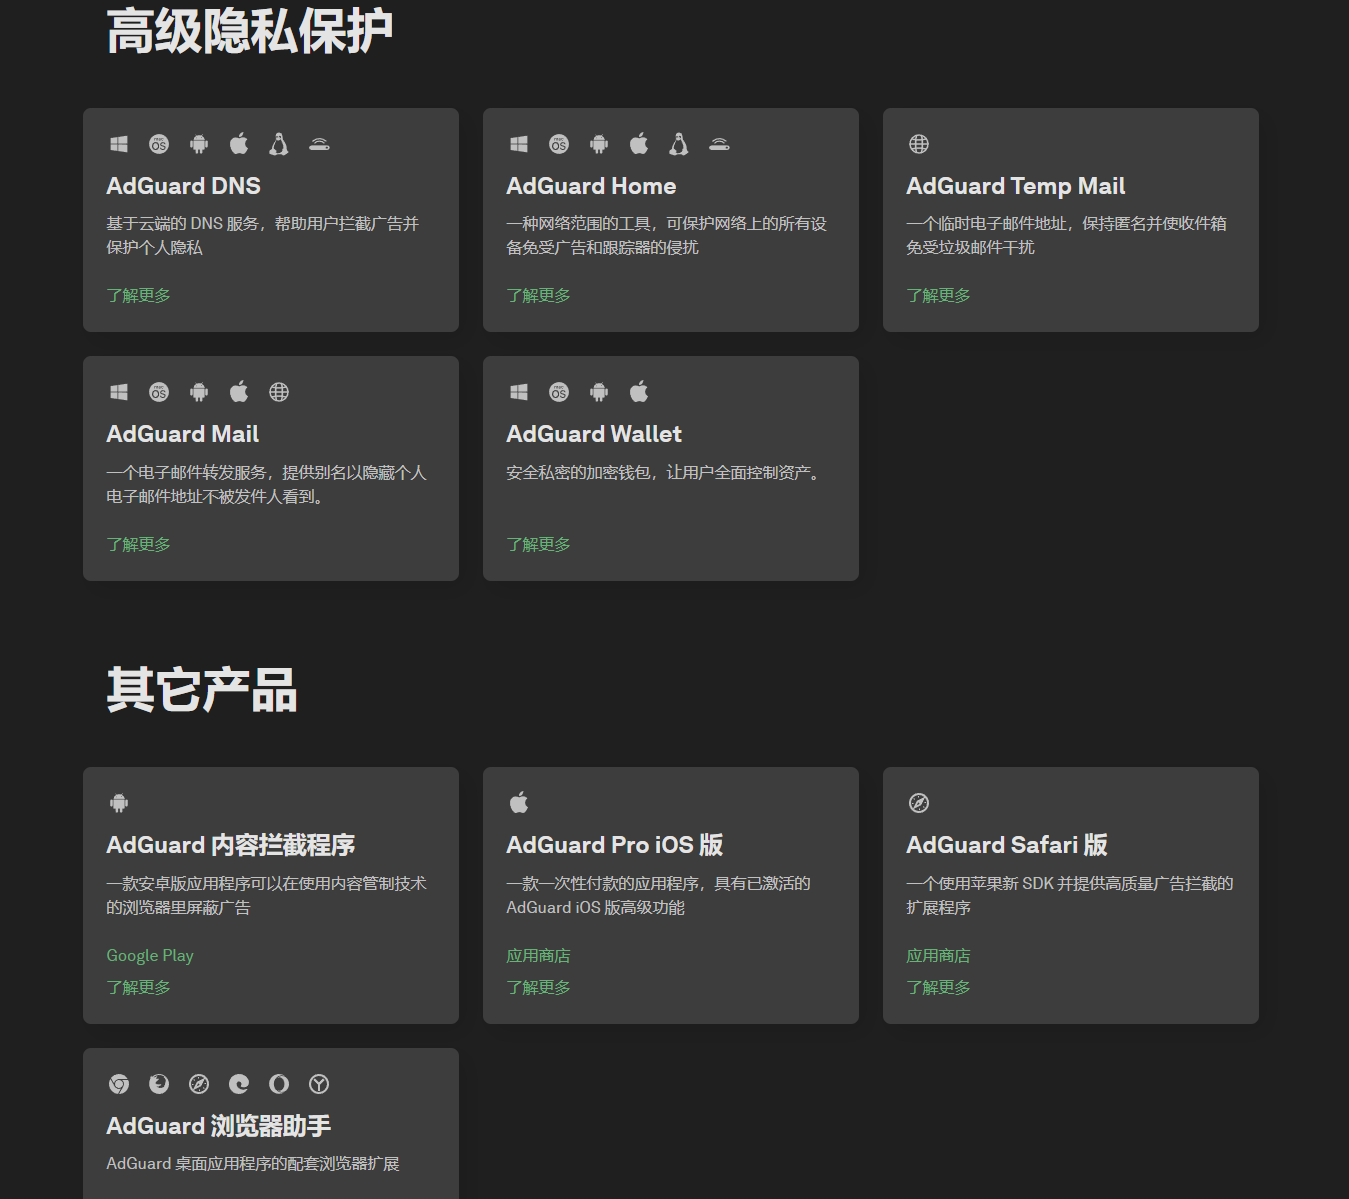Click the 高级隐私保护 section heading
The height and width of the screenshot is (1199, 1349).
[250, 31]
